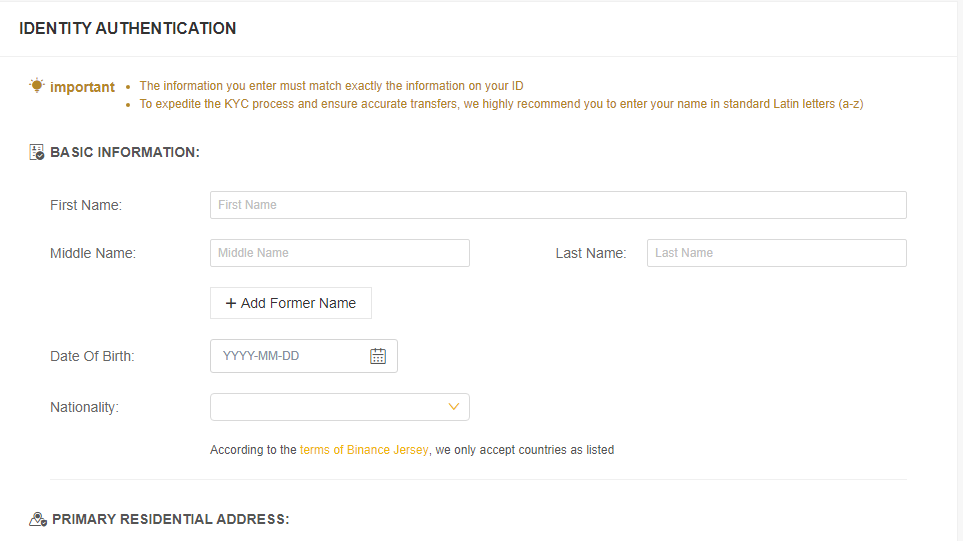Click the plus icon on Add Former Name
The image size is (963, 541).
231,303
